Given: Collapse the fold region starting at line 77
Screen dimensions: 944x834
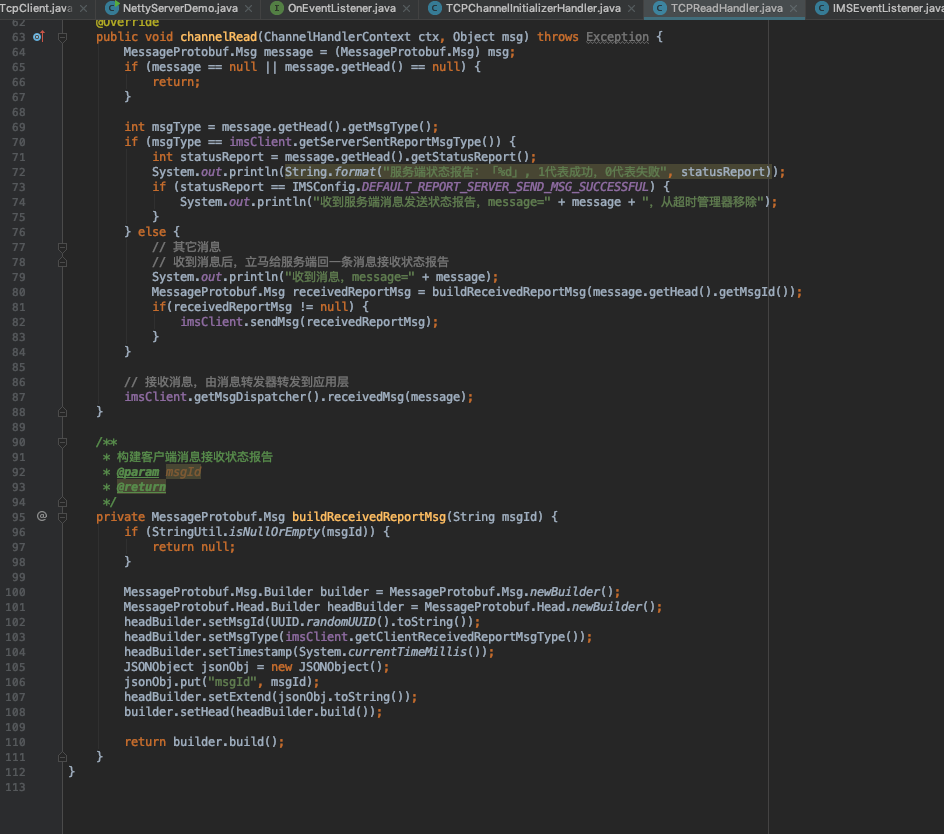Looking at the screenshot, I should coord(61,247).
